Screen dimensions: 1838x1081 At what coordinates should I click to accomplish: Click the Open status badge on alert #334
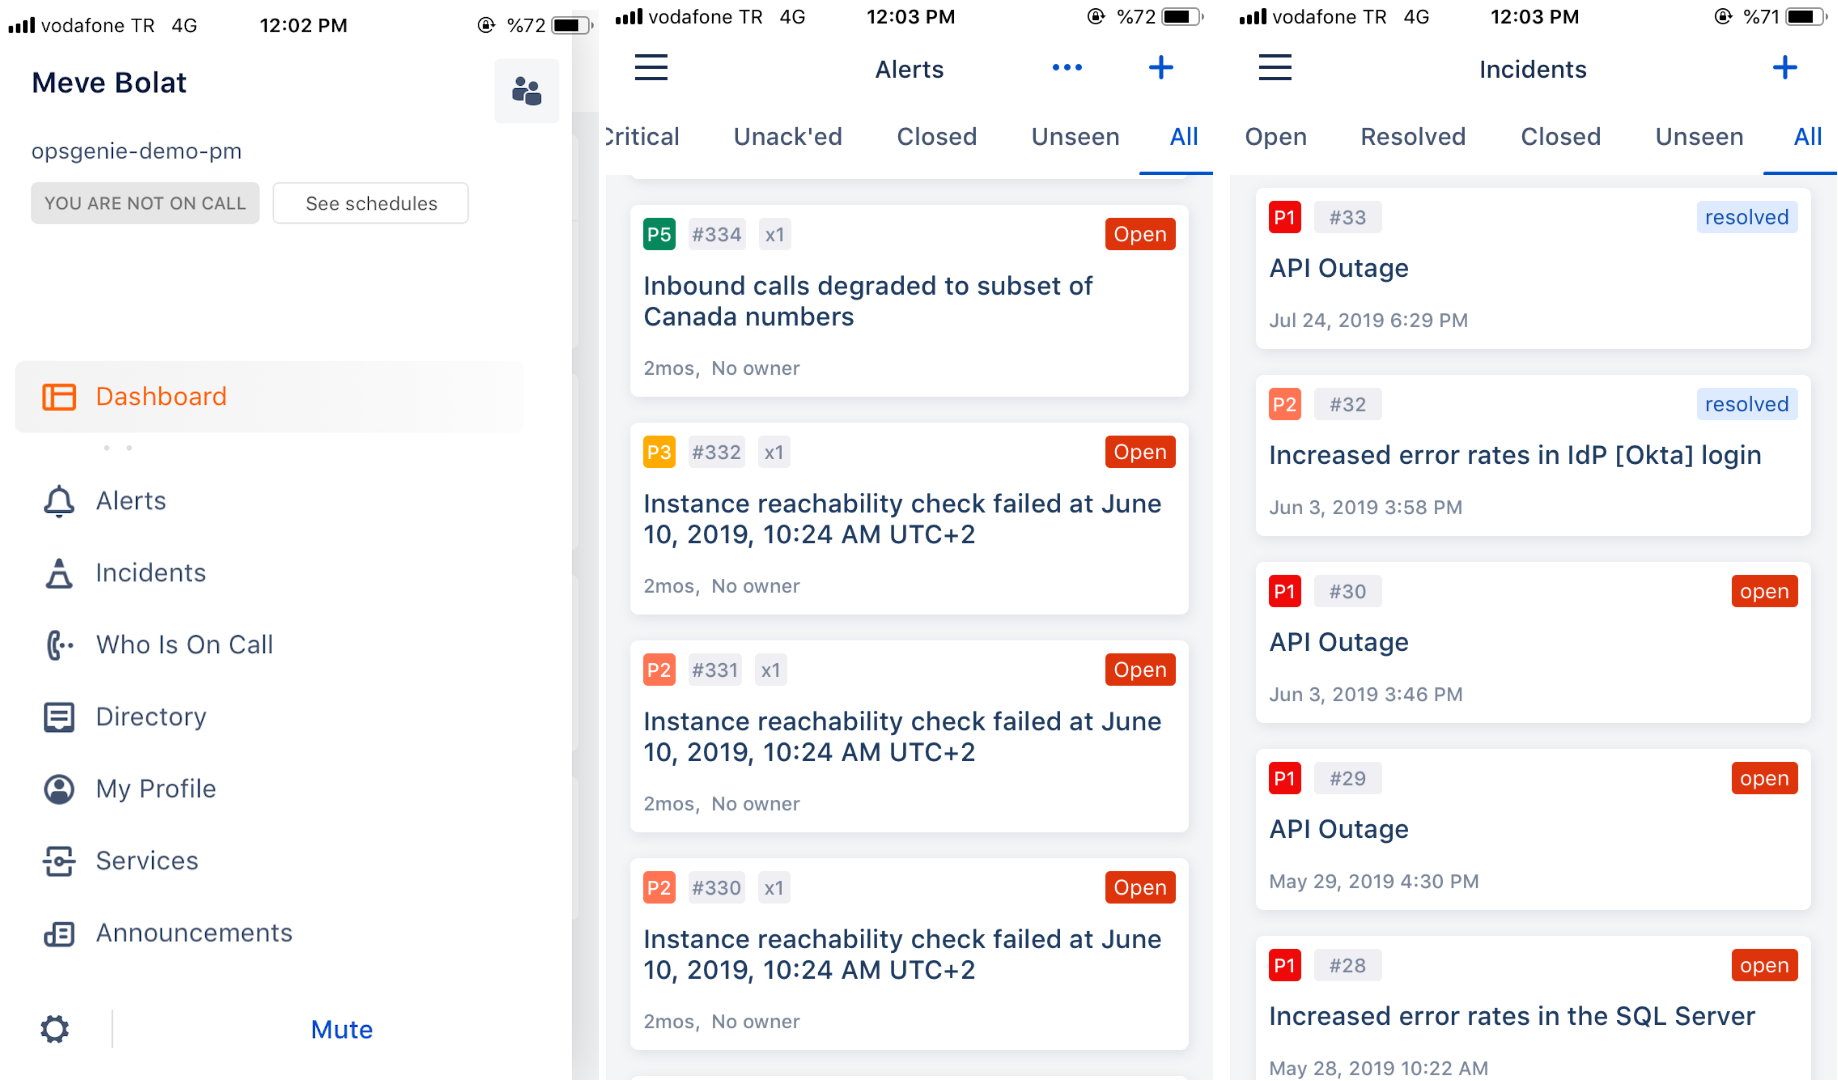click(x=1140, y=234)
